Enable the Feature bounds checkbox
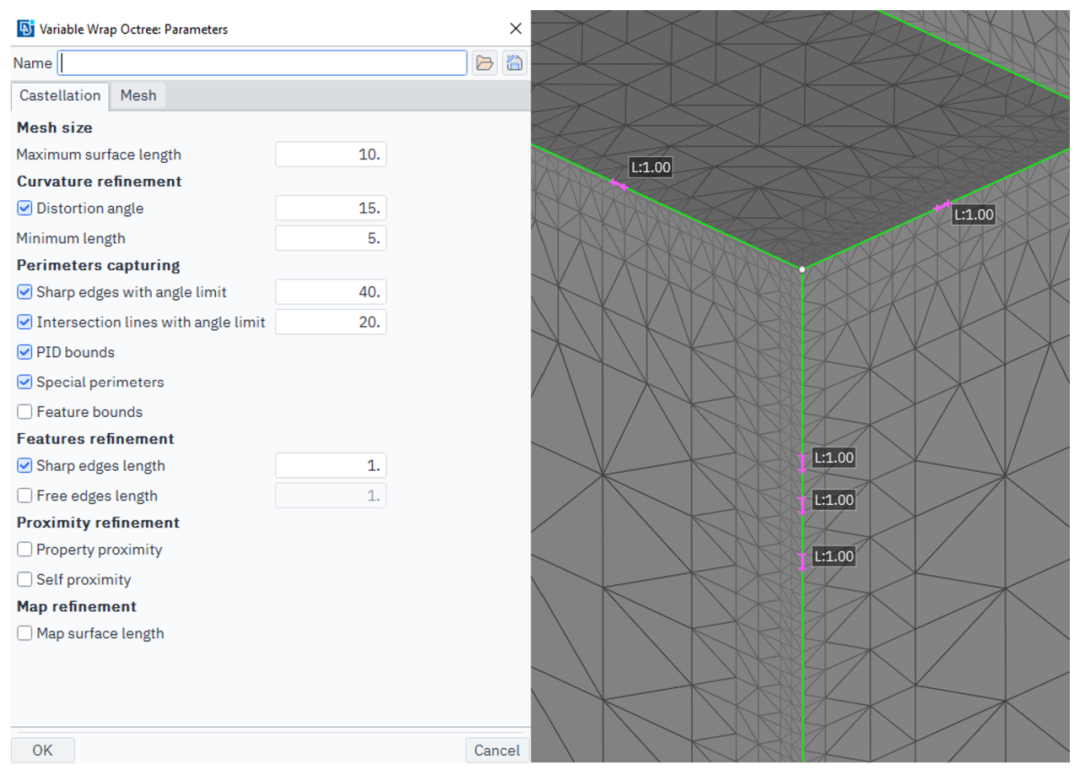 (25, 412)
